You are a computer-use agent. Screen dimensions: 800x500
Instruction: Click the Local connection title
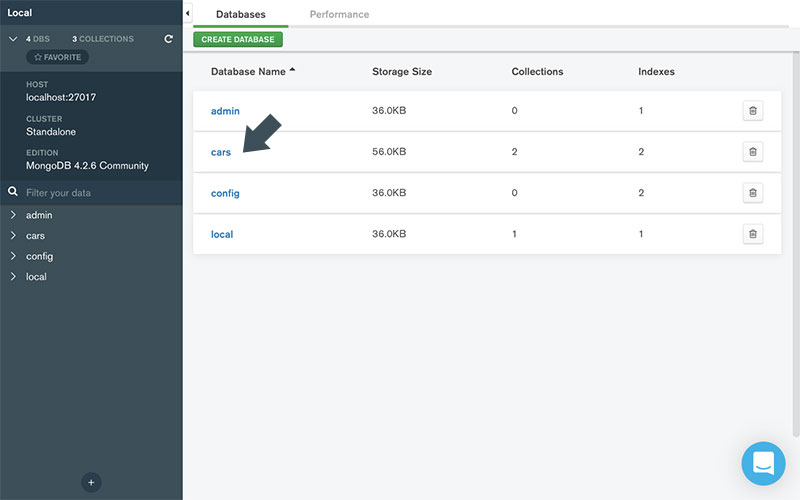click(x=19, y=13)
